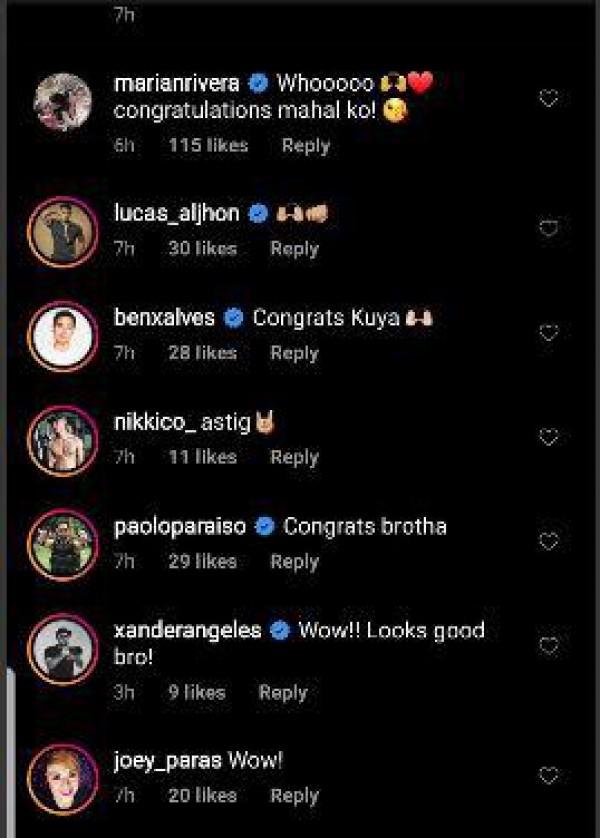This screenshot has height=838, width=600.
Task: Click the 6h timestamp under marianrivera's comment
Action: (x=124, y=145)
